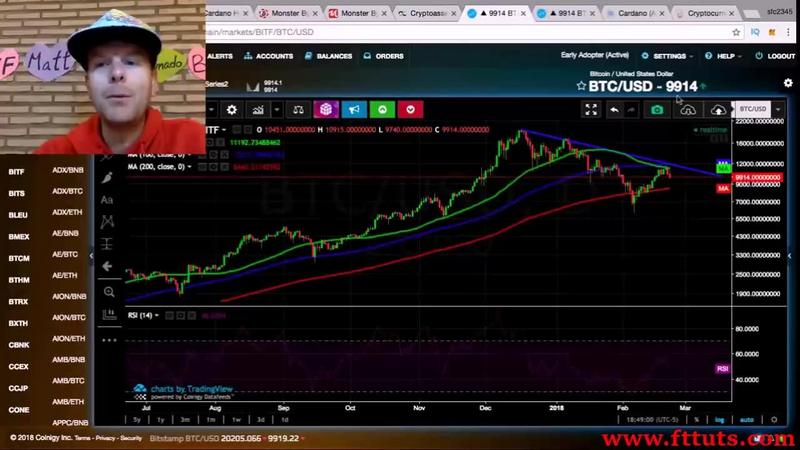800x450 pixels.
Task: Open the RSI (14) dropdown
Action: coord(157,315)
